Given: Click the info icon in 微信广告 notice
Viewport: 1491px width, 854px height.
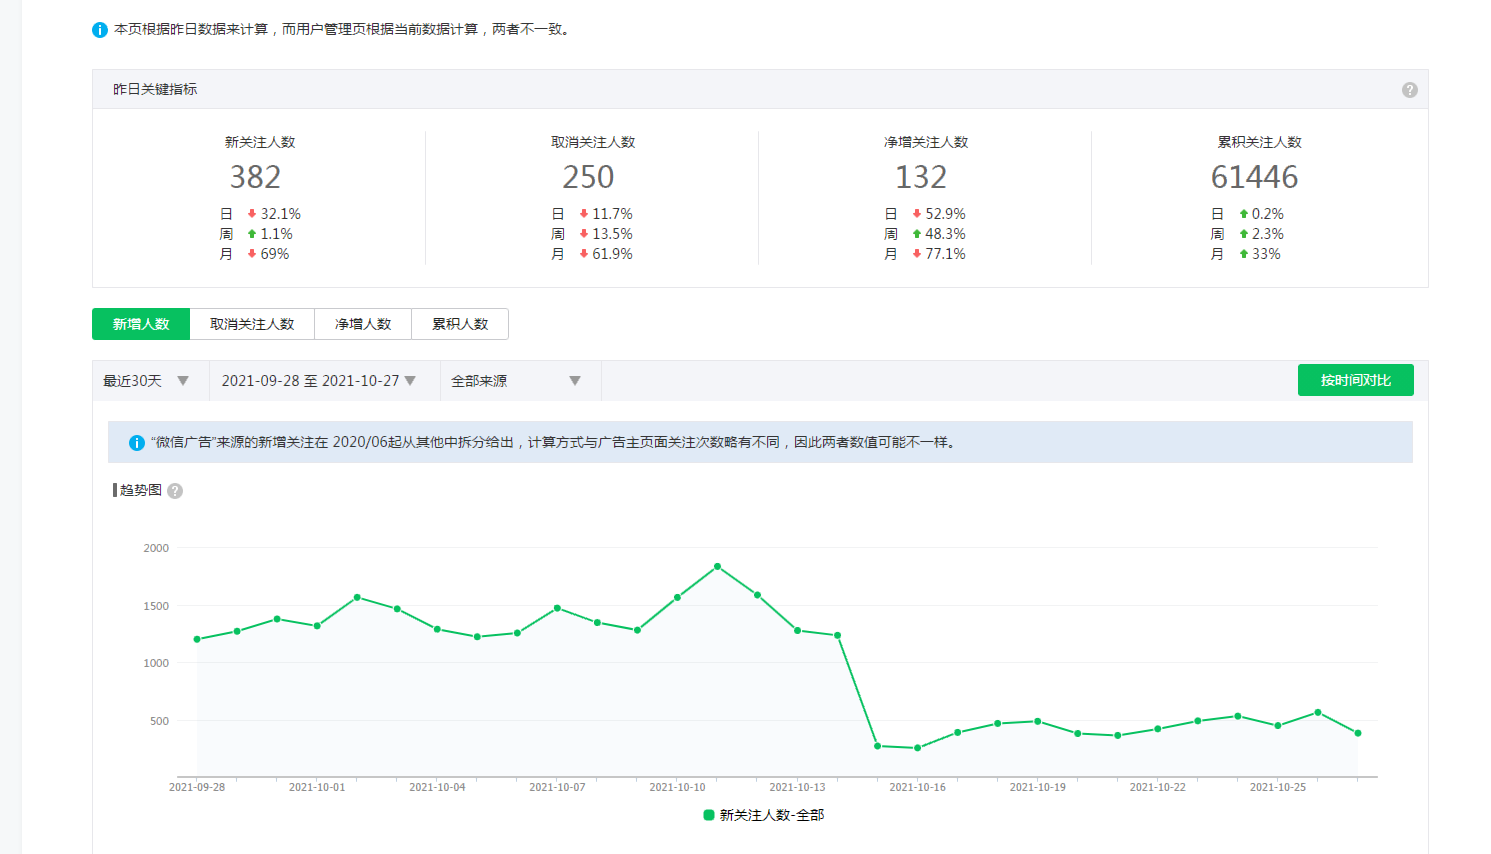Looking at the screenshot, I should tap(137, 443).
